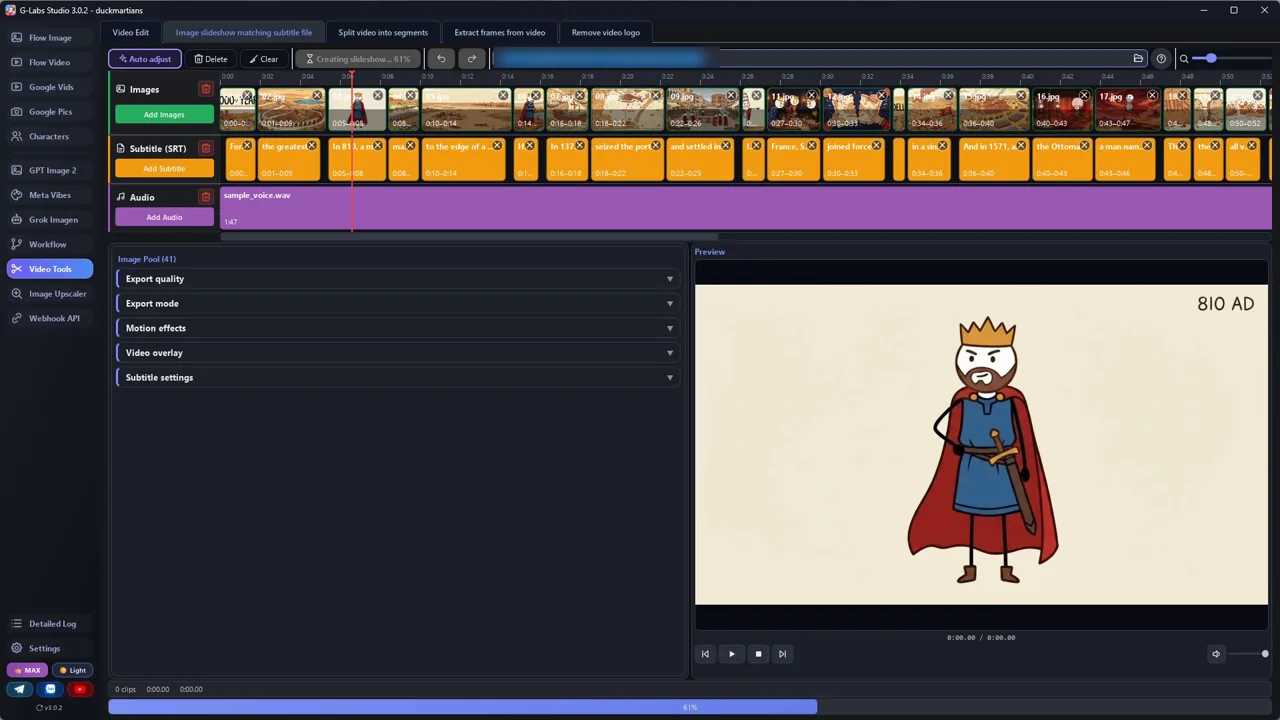Open the Zalo link icon

point(50,689)
